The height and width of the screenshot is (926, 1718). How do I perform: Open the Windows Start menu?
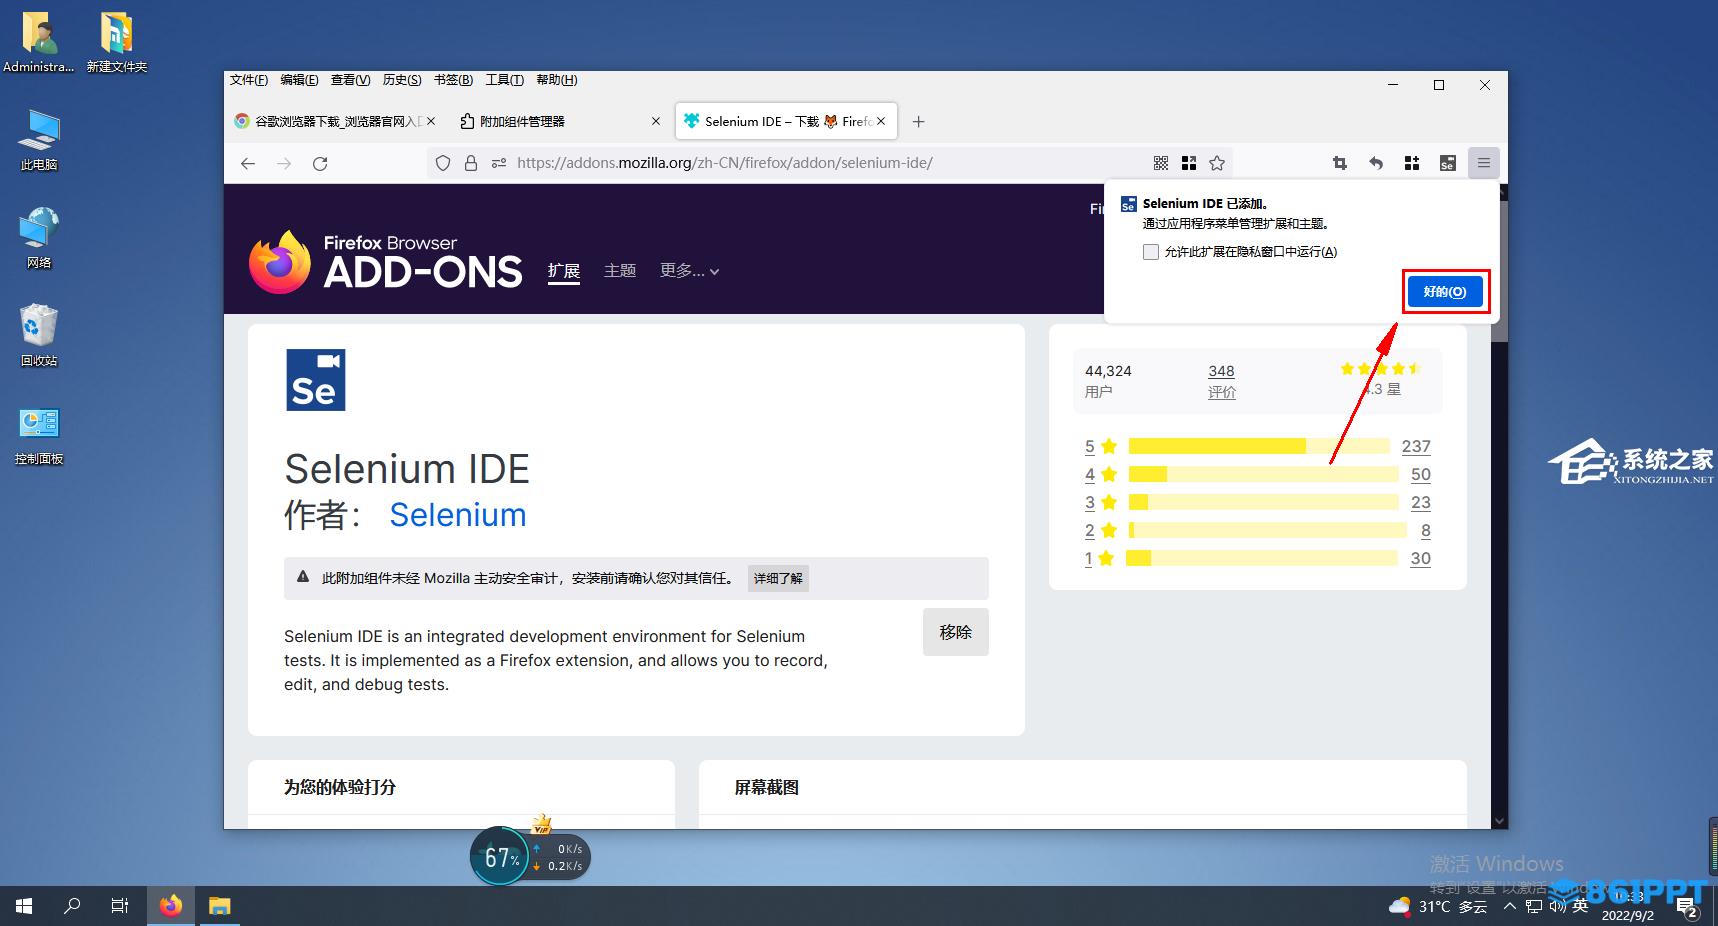(24, 906)
